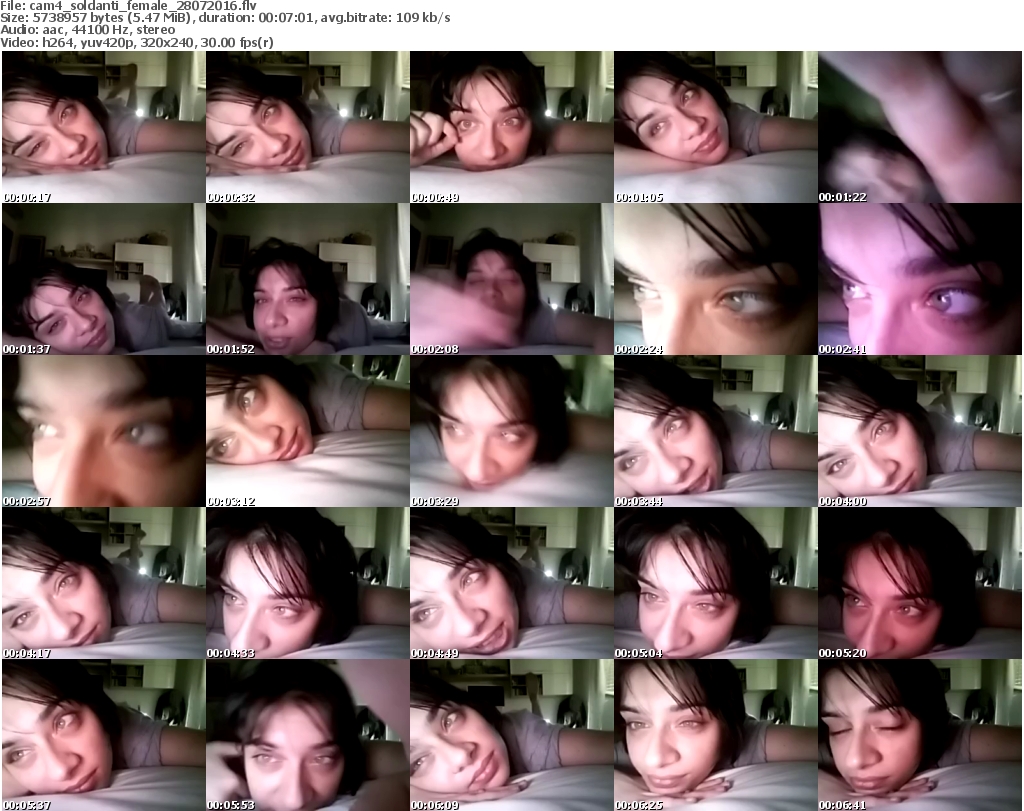
Task: Select the thumbnail stamped 00:01:05
Action: pyautogui.click(x=715, y=127)
